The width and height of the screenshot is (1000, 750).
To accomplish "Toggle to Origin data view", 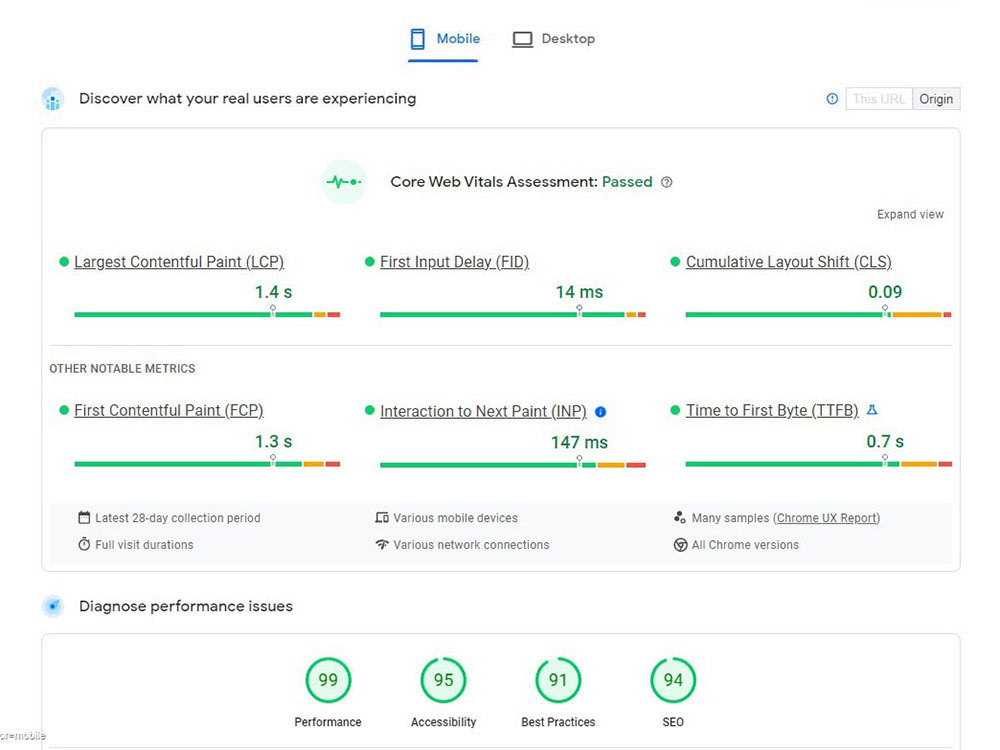I will click(x=936, y=99).
